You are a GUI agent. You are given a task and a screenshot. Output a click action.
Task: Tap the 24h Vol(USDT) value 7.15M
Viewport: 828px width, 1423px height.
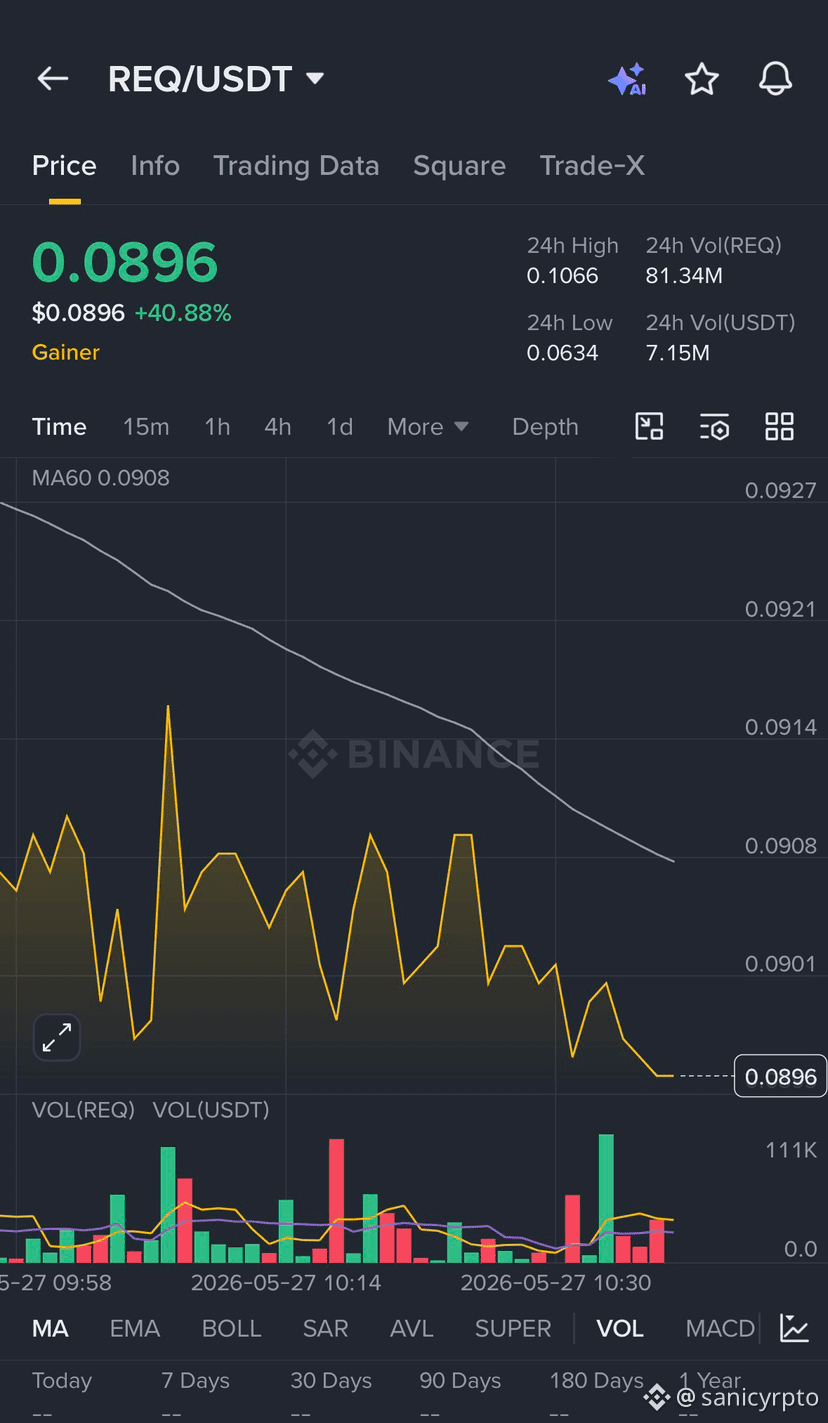678,353
